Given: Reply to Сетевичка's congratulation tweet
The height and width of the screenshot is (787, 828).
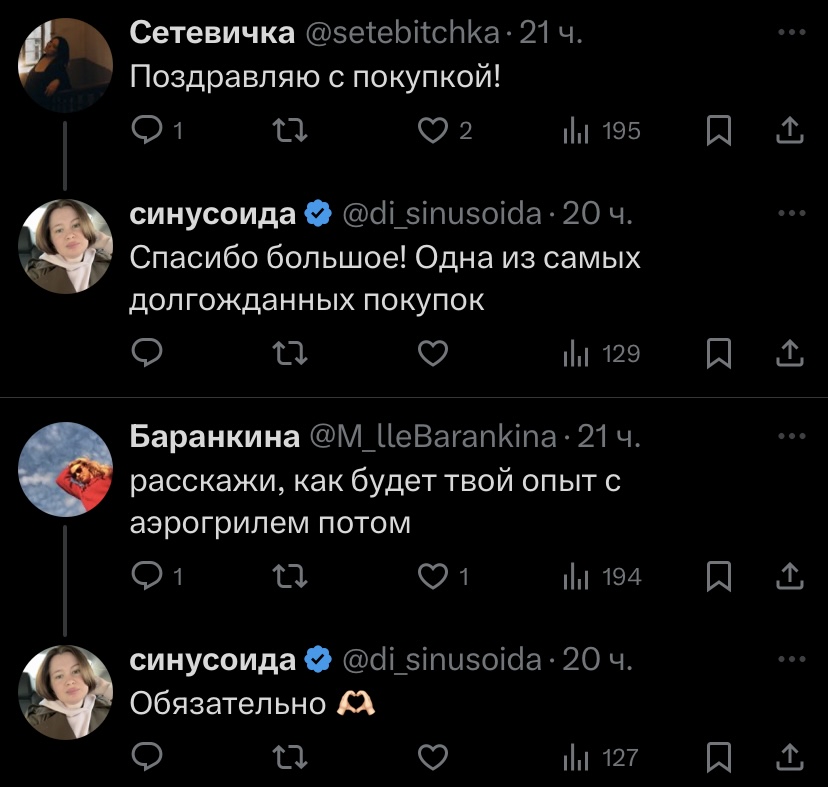Looking at the screenshot, I should pyautogui.click(x=148, y=131).
